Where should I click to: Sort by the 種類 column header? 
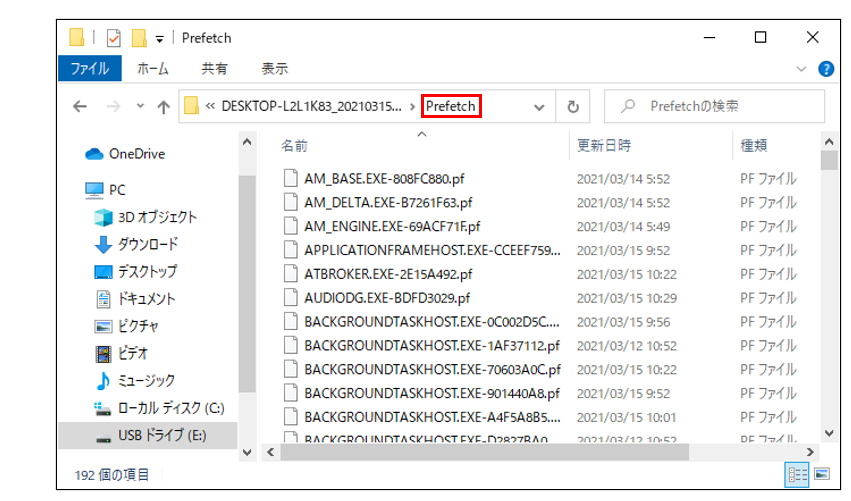pos(754,146)
